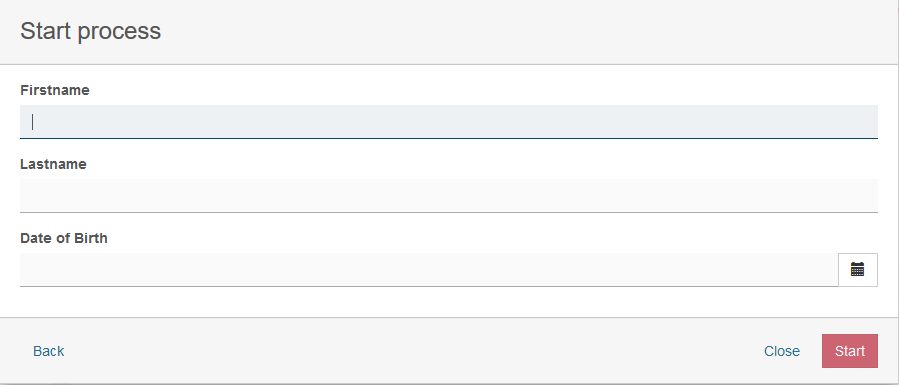Click the Start process dialog title
Image resolution: width=899 pixels, height=385 pixels.
91,31
